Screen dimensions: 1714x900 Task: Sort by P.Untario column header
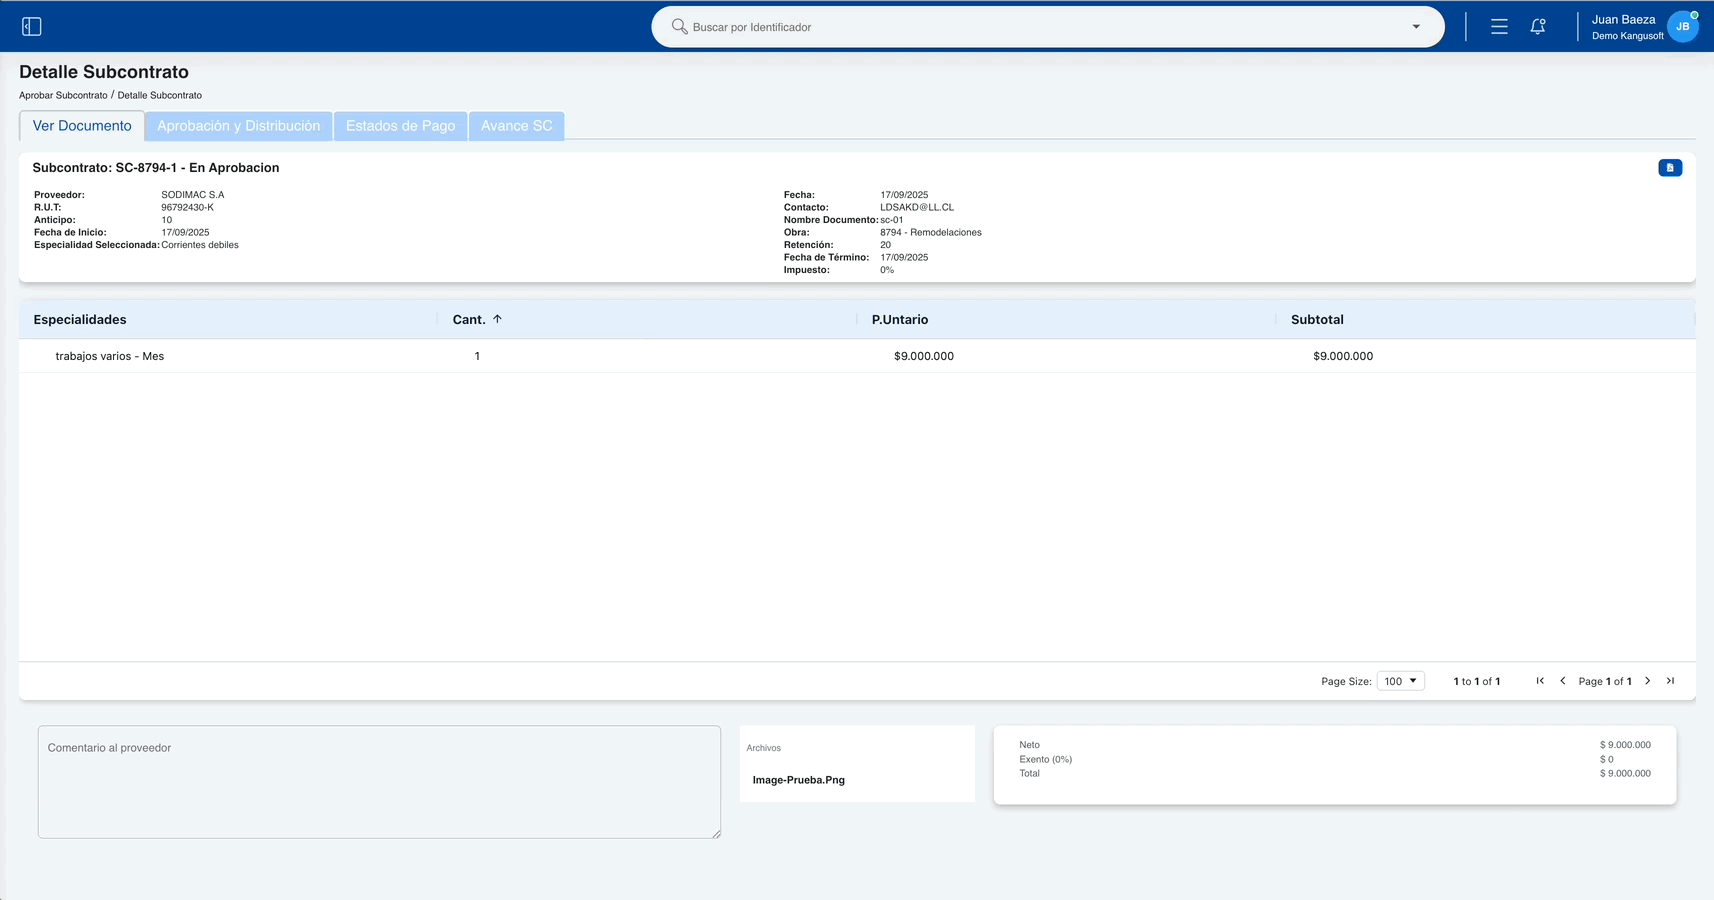tap(900, 320)
